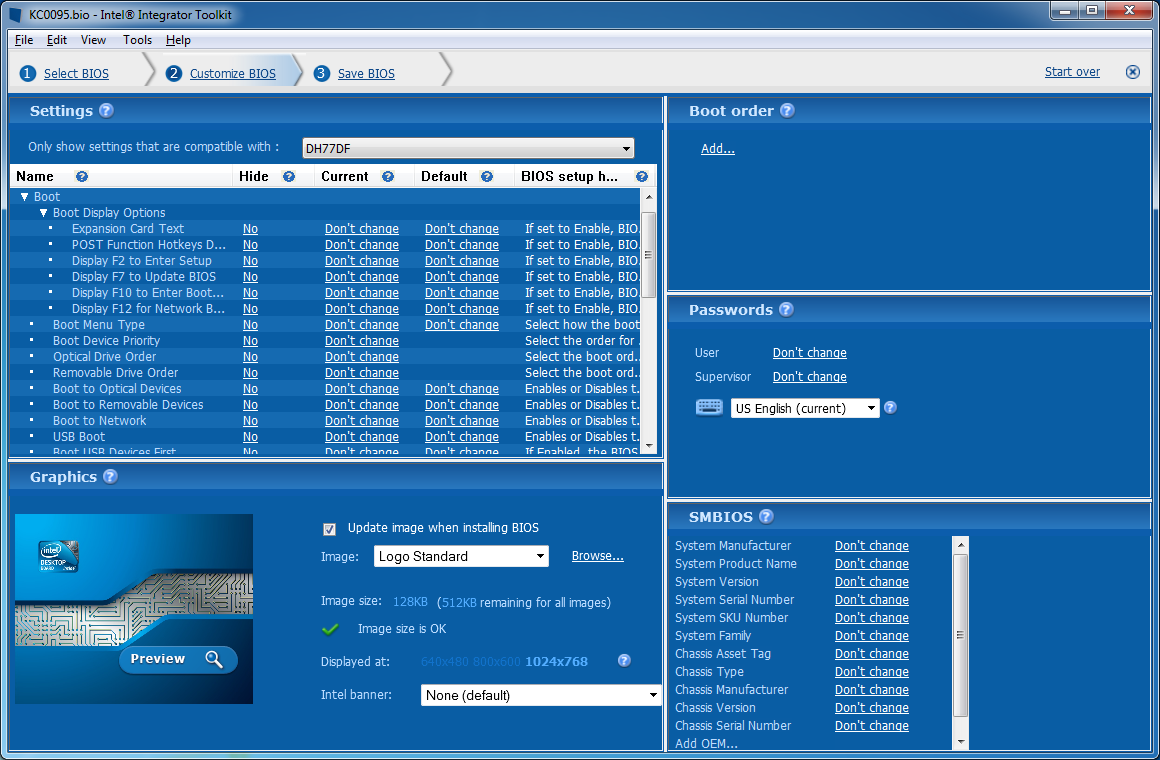Click the help icon next to BIOS setup help column
Image resolution: width=1160 pixels, height=760 pixels.
tap(642, 177)
